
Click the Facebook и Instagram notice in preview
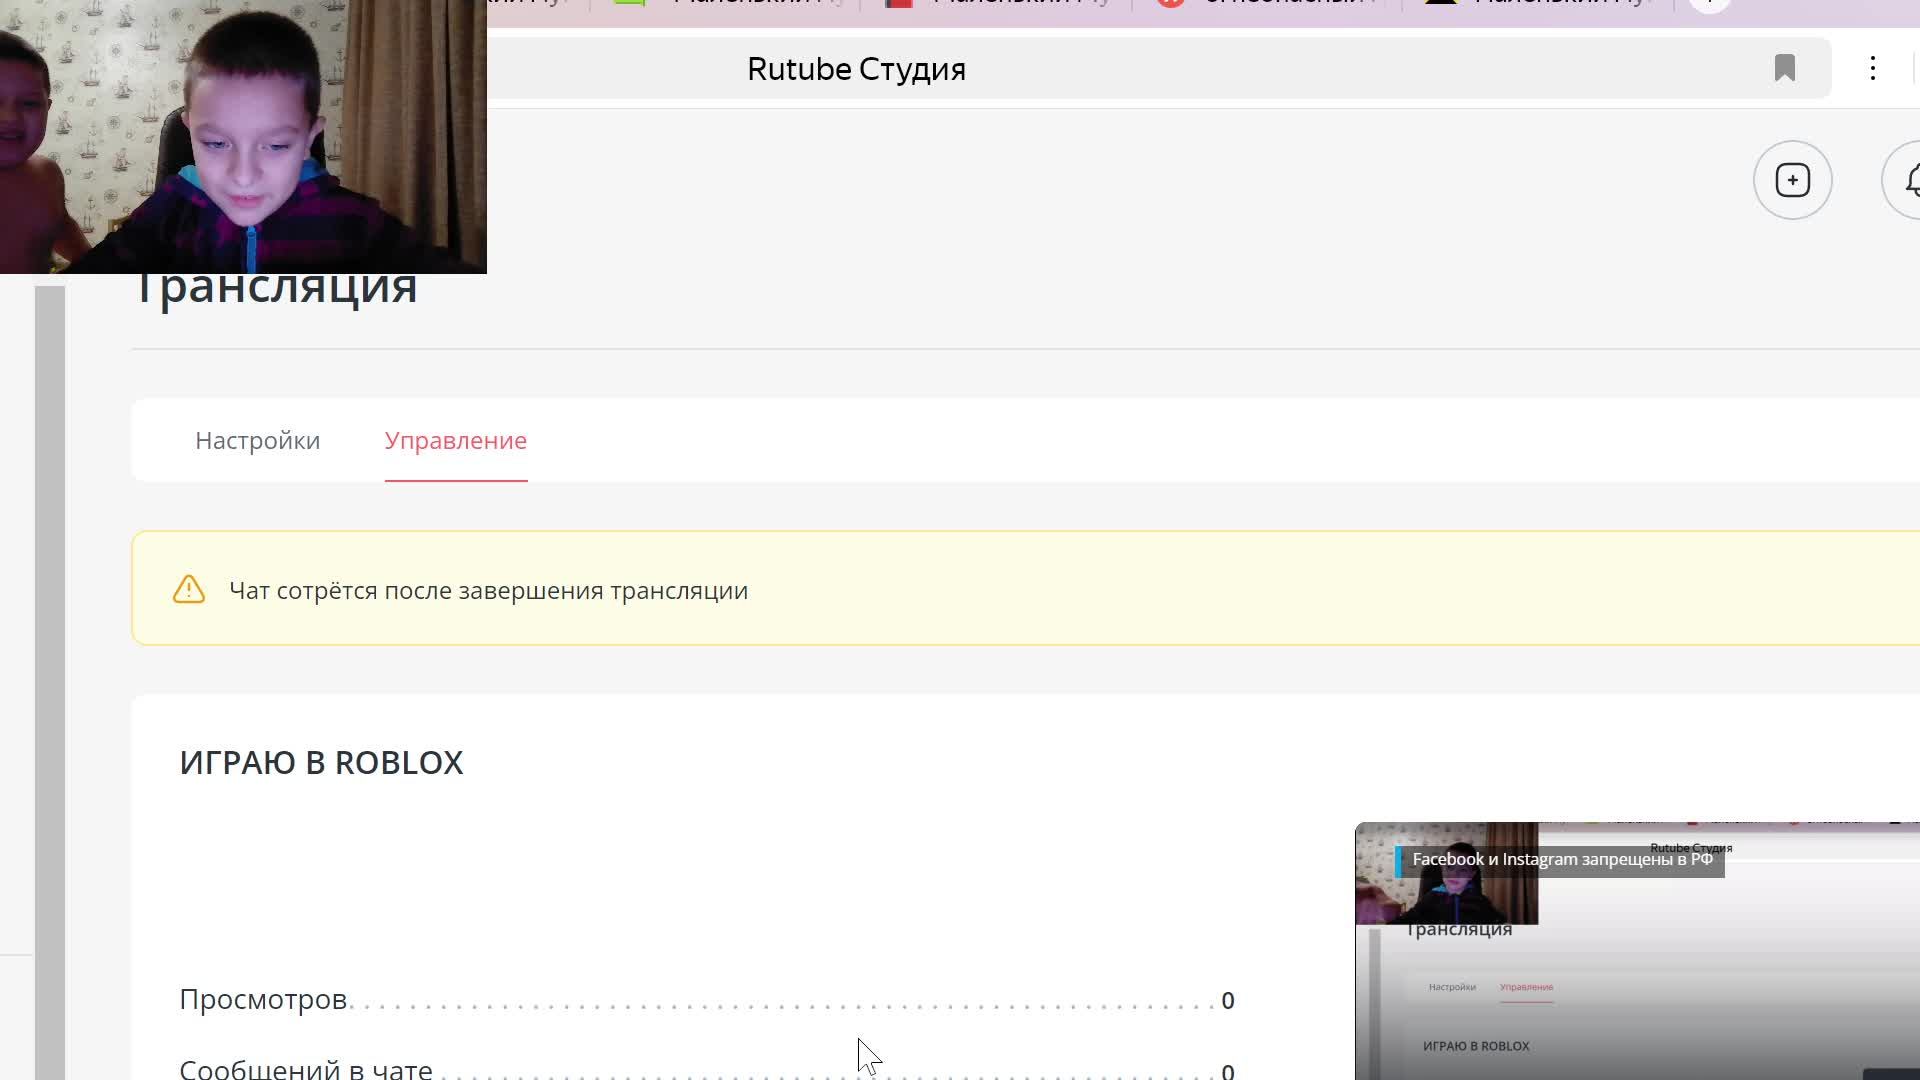1561,860
